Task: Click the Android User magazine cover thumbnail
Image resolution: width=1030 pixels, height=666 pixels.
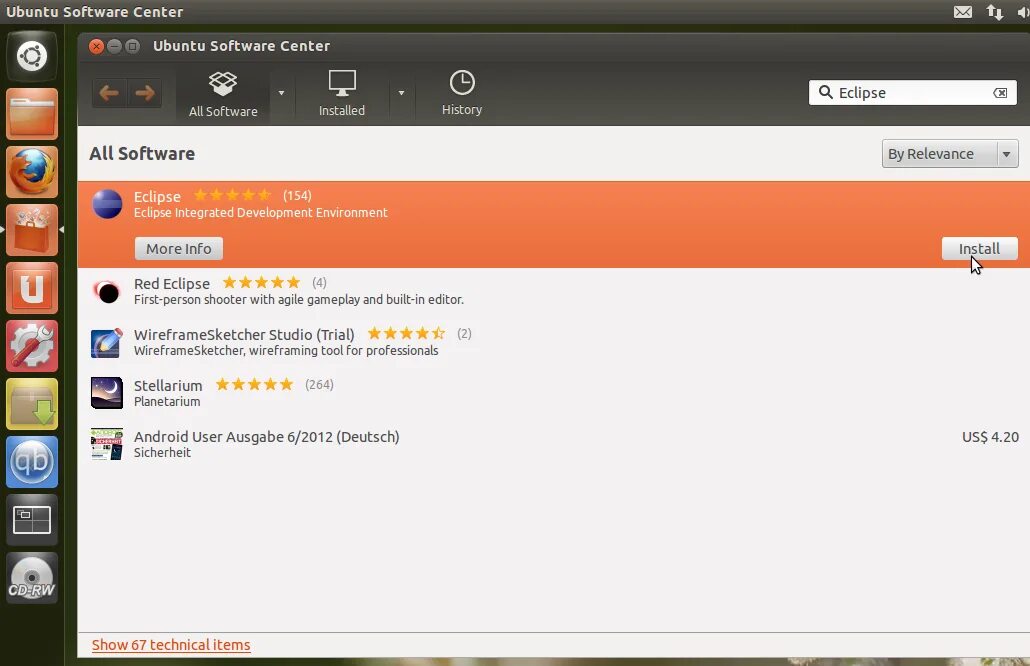Action: point(107,444)
